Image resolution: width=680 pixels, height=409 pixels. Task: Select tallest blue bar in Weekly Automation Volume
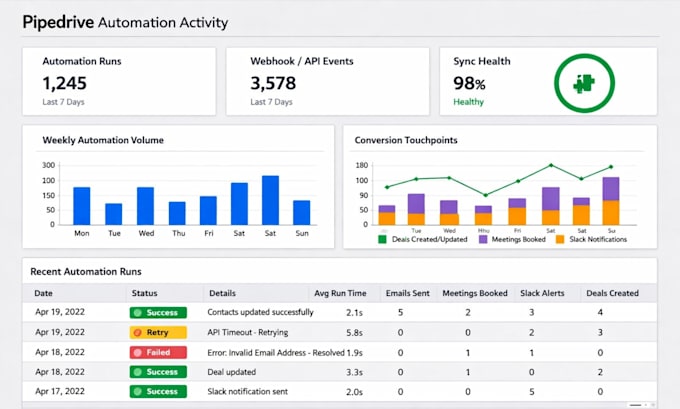(x=271, y=200)
